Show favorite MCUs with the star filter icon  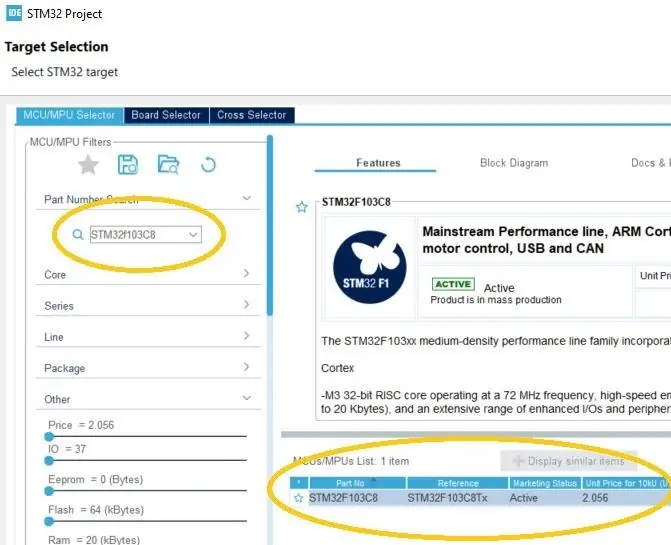point(88,165)
